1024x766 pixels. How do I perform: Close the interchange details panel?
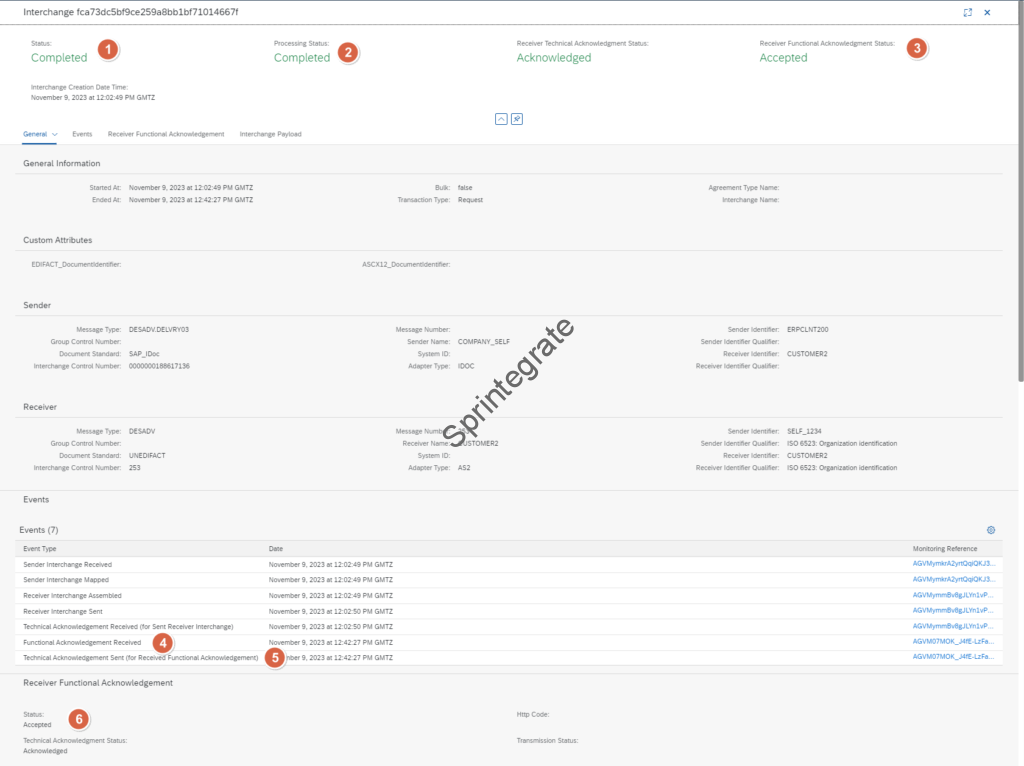tap(987, 12)
